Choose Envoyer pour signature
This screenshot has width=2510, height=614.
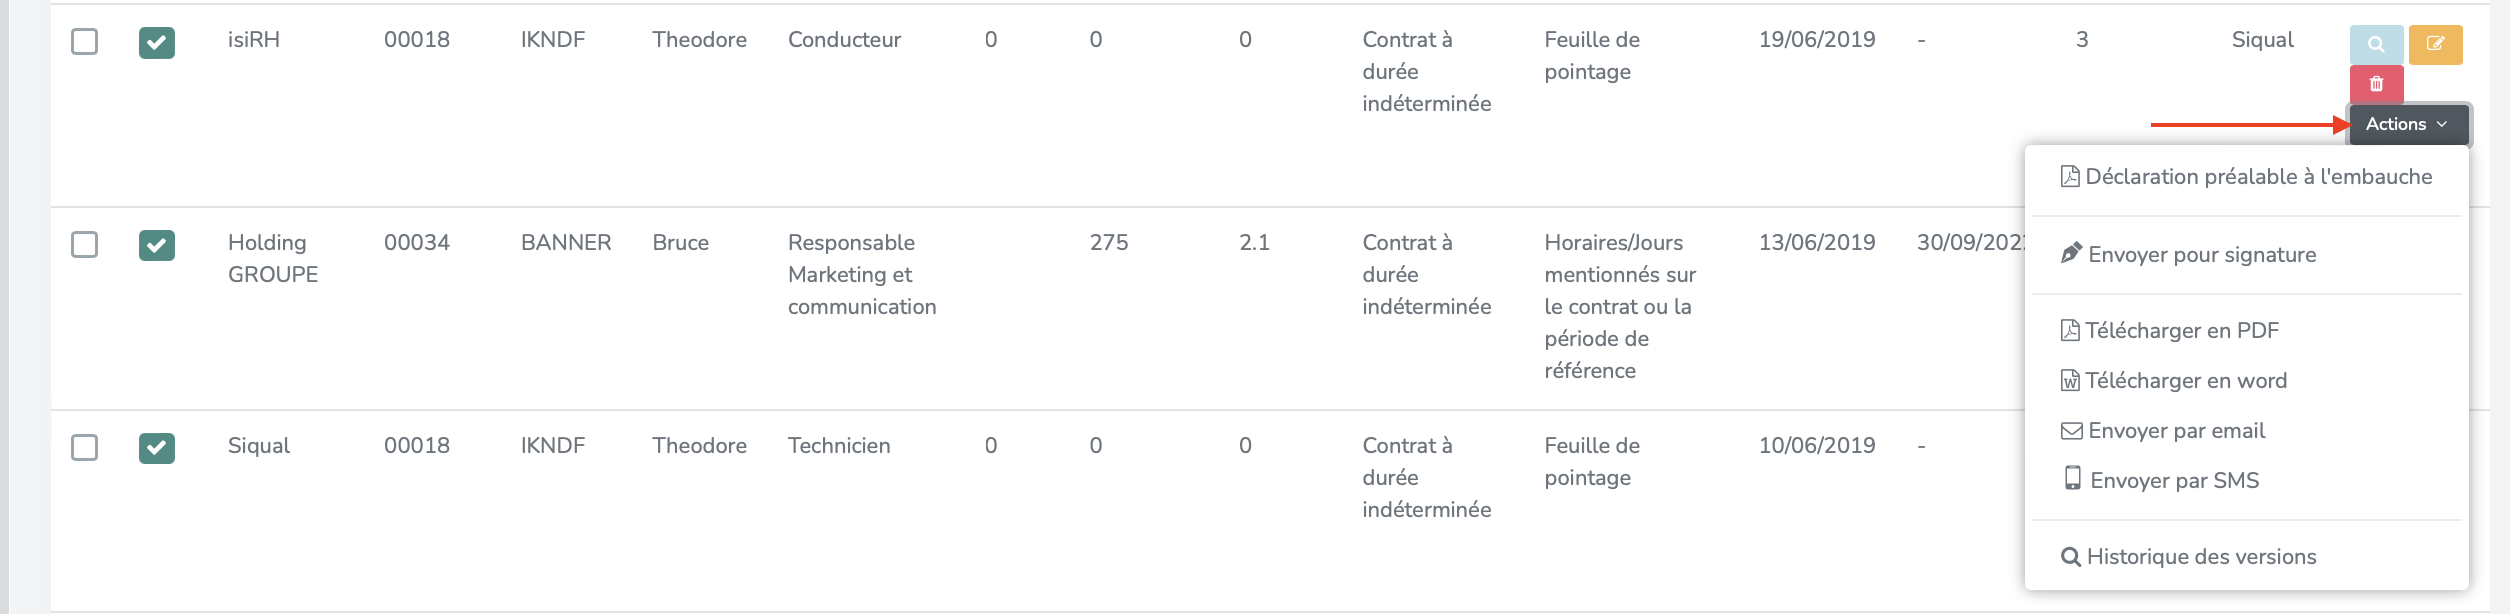2188,254
